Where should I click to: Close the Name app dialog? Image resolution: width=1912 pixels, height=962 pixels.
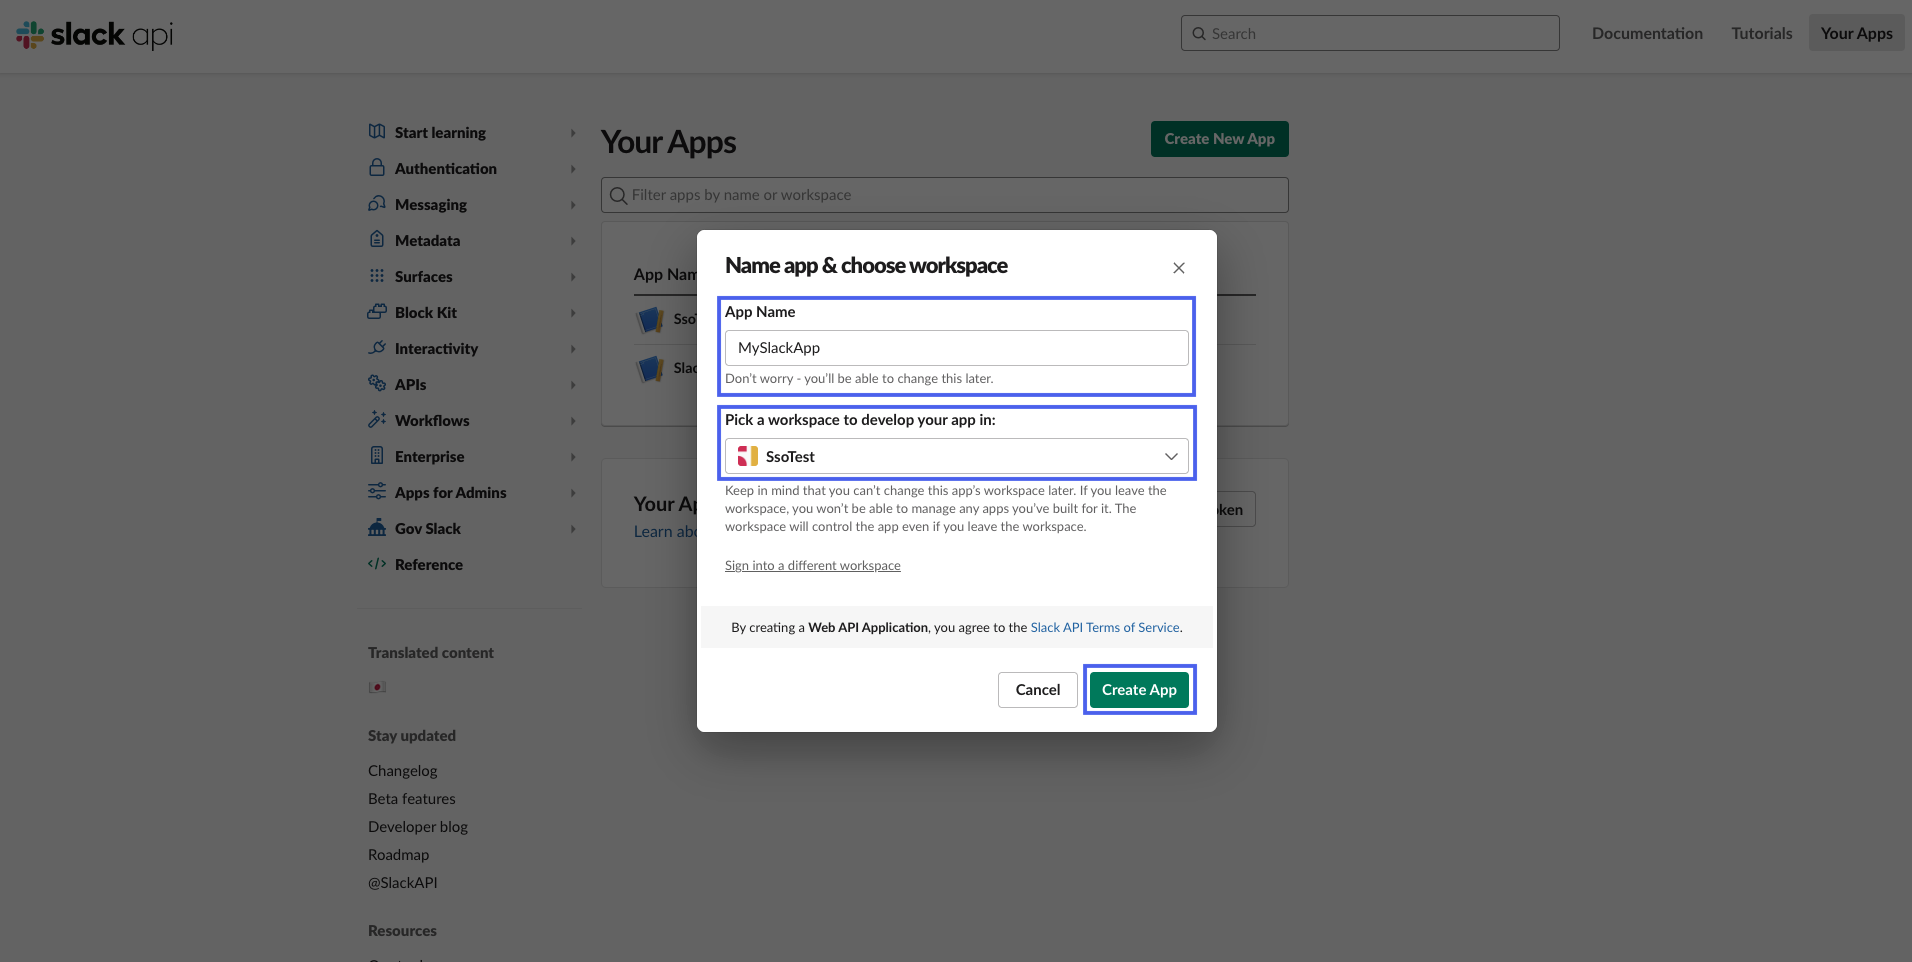pyautogui.click(x=1179, y=268)
